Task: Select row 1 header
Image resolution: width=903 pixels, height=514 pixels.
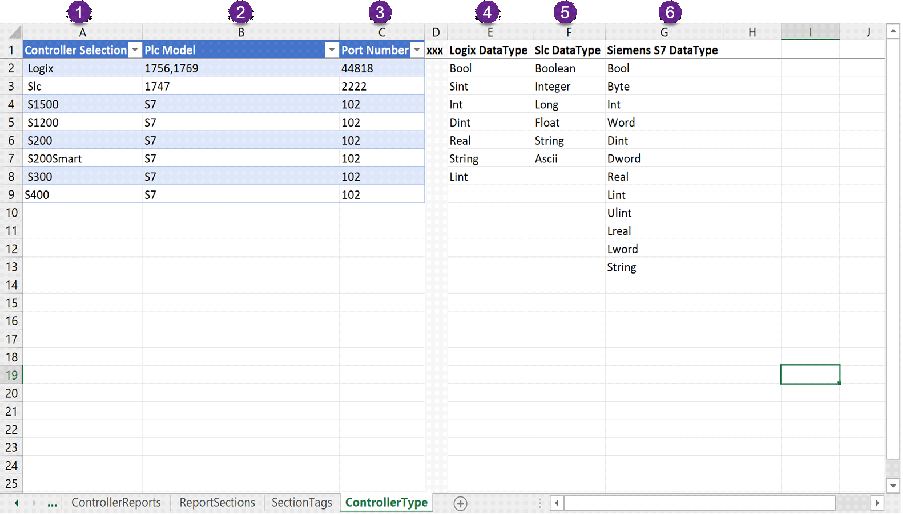Action: [11, 50]
